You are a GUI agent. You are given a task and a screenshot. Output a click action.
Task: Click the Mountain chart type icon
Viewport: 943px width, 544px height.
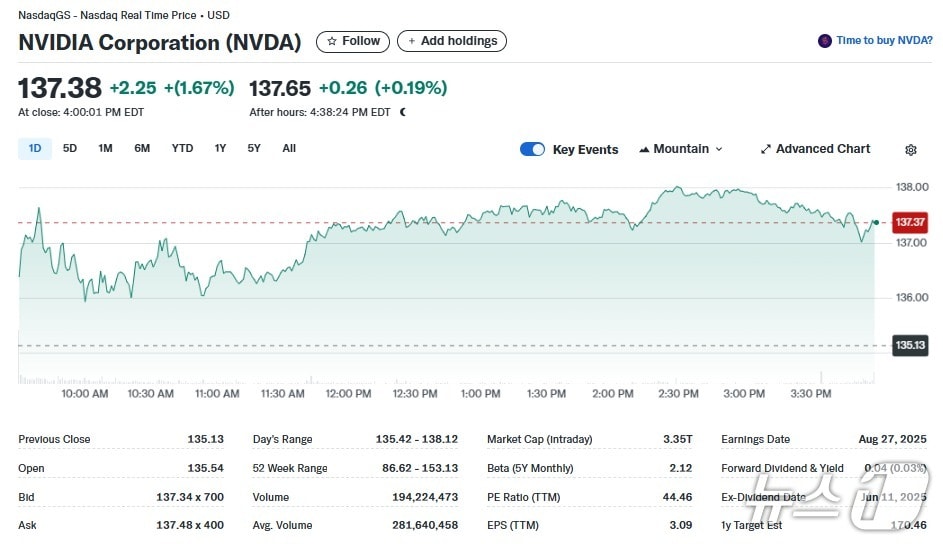tap(643, 149)
